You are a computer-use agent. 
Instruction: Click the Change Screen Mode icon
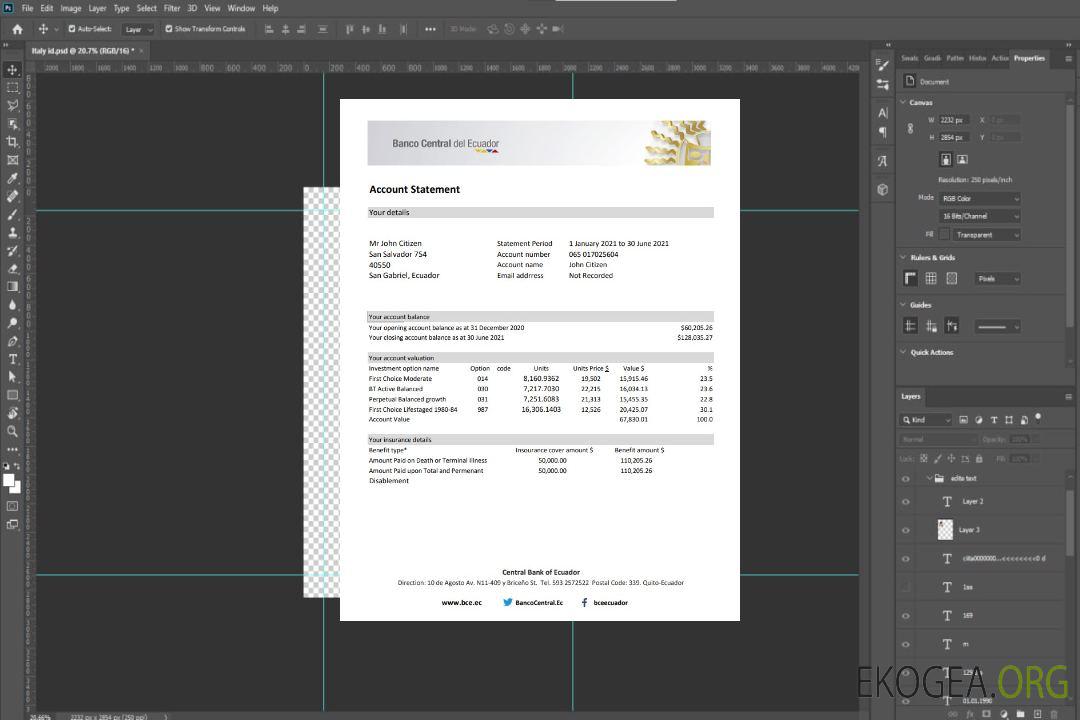(x=12, y=524)
